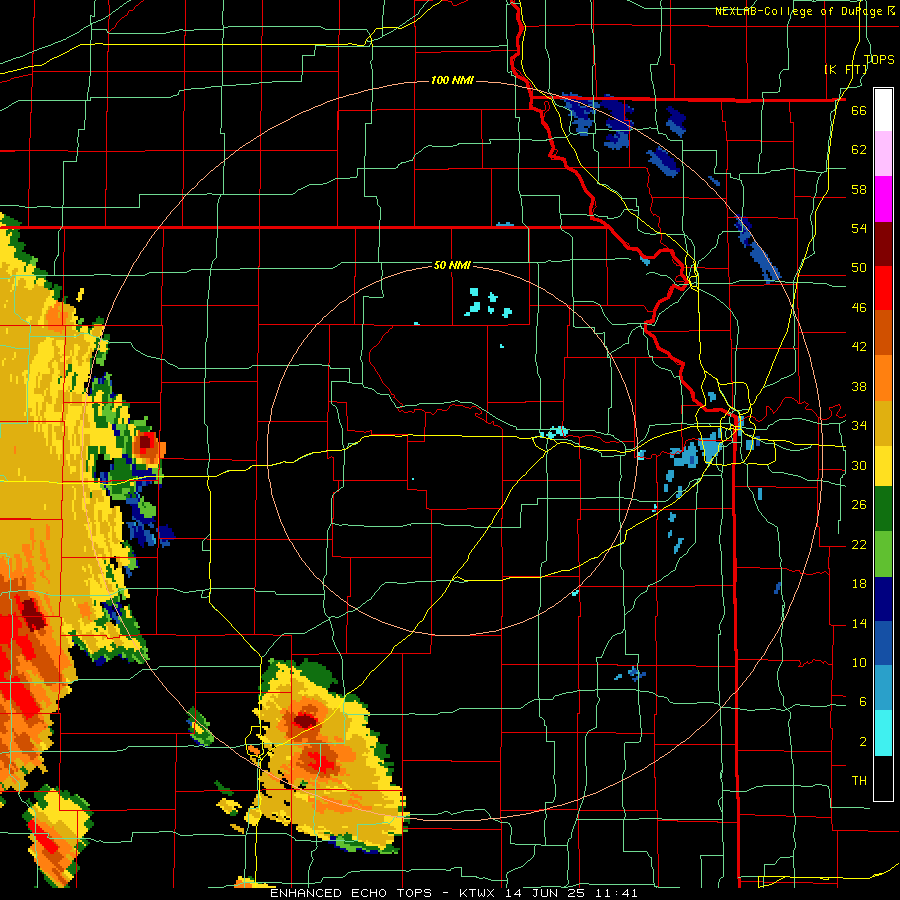The height and width of the screenshot is (900, 900).
Task: Choose the navy blue legend swatch
Action: click(x=883, y=599)
